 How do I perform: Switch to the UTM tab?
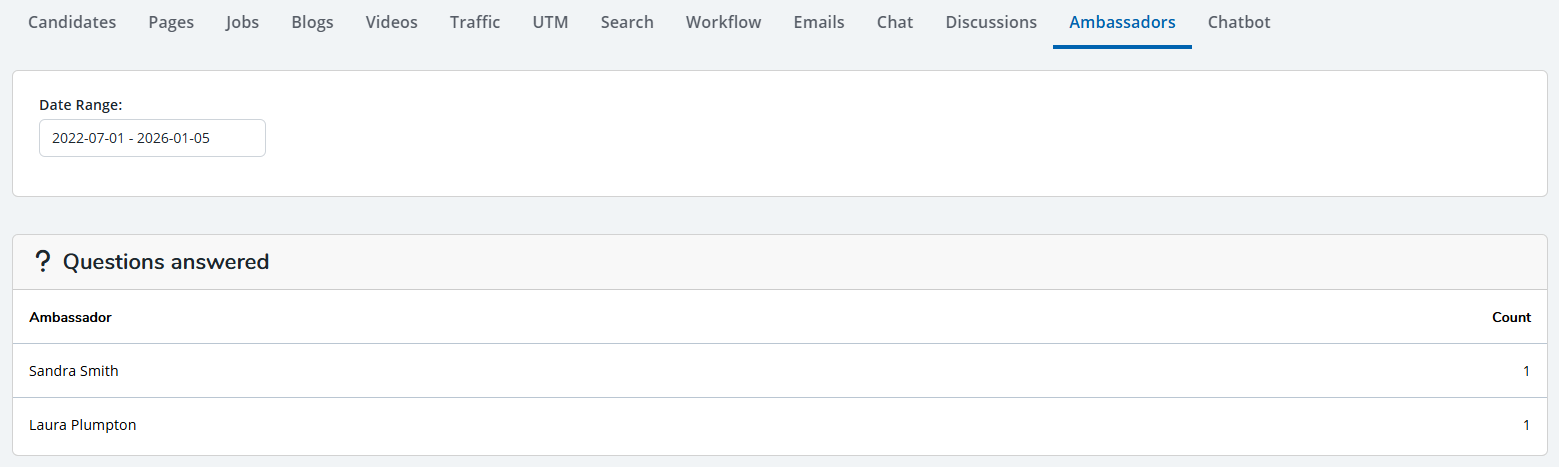click(550, 22)
